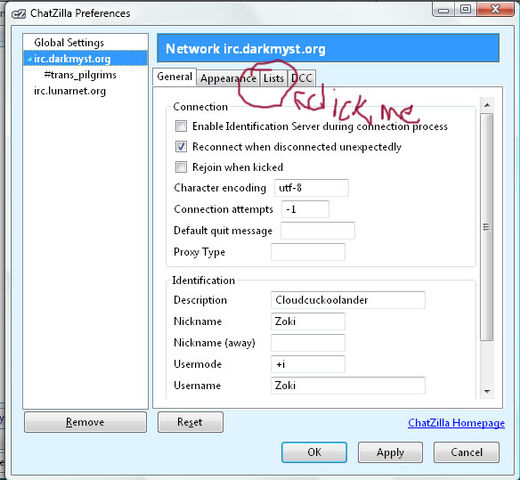
Task: Click the Identification group label
Action: (x=203, y=280)
